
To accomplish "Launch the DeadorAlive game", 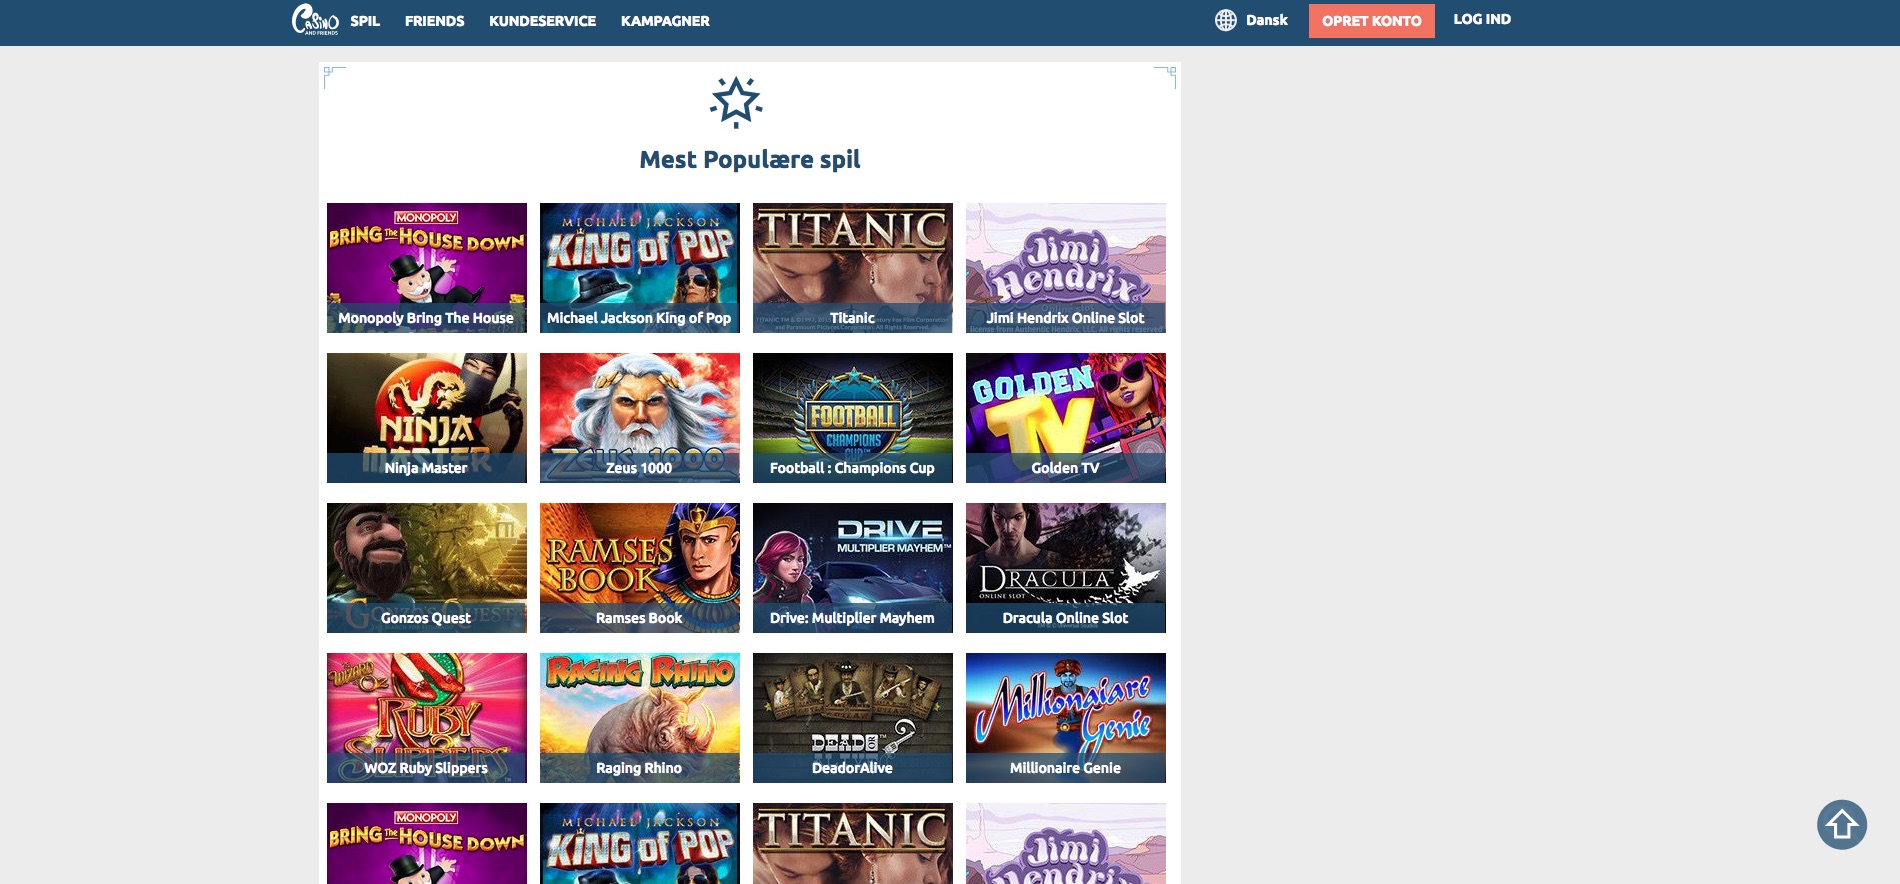I will coord(853,718).
